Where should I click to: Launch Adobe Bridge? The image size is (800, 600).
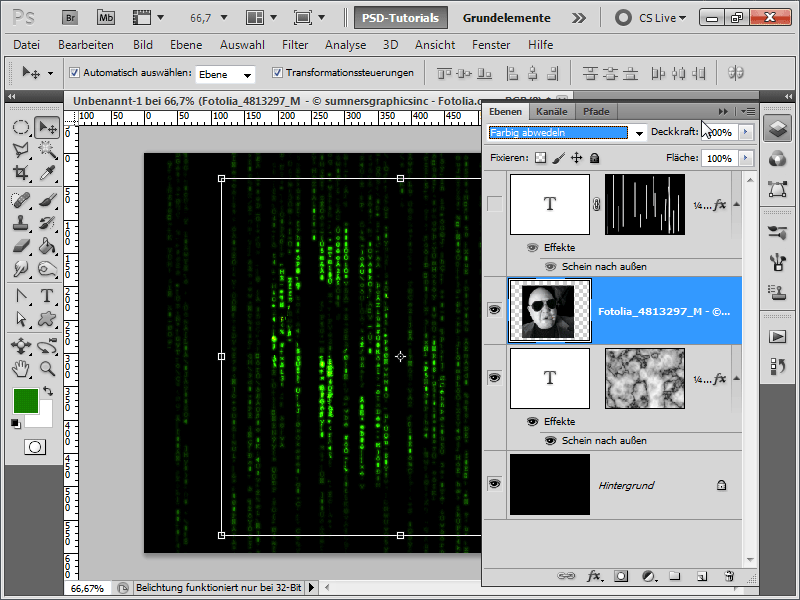(70, 18)
